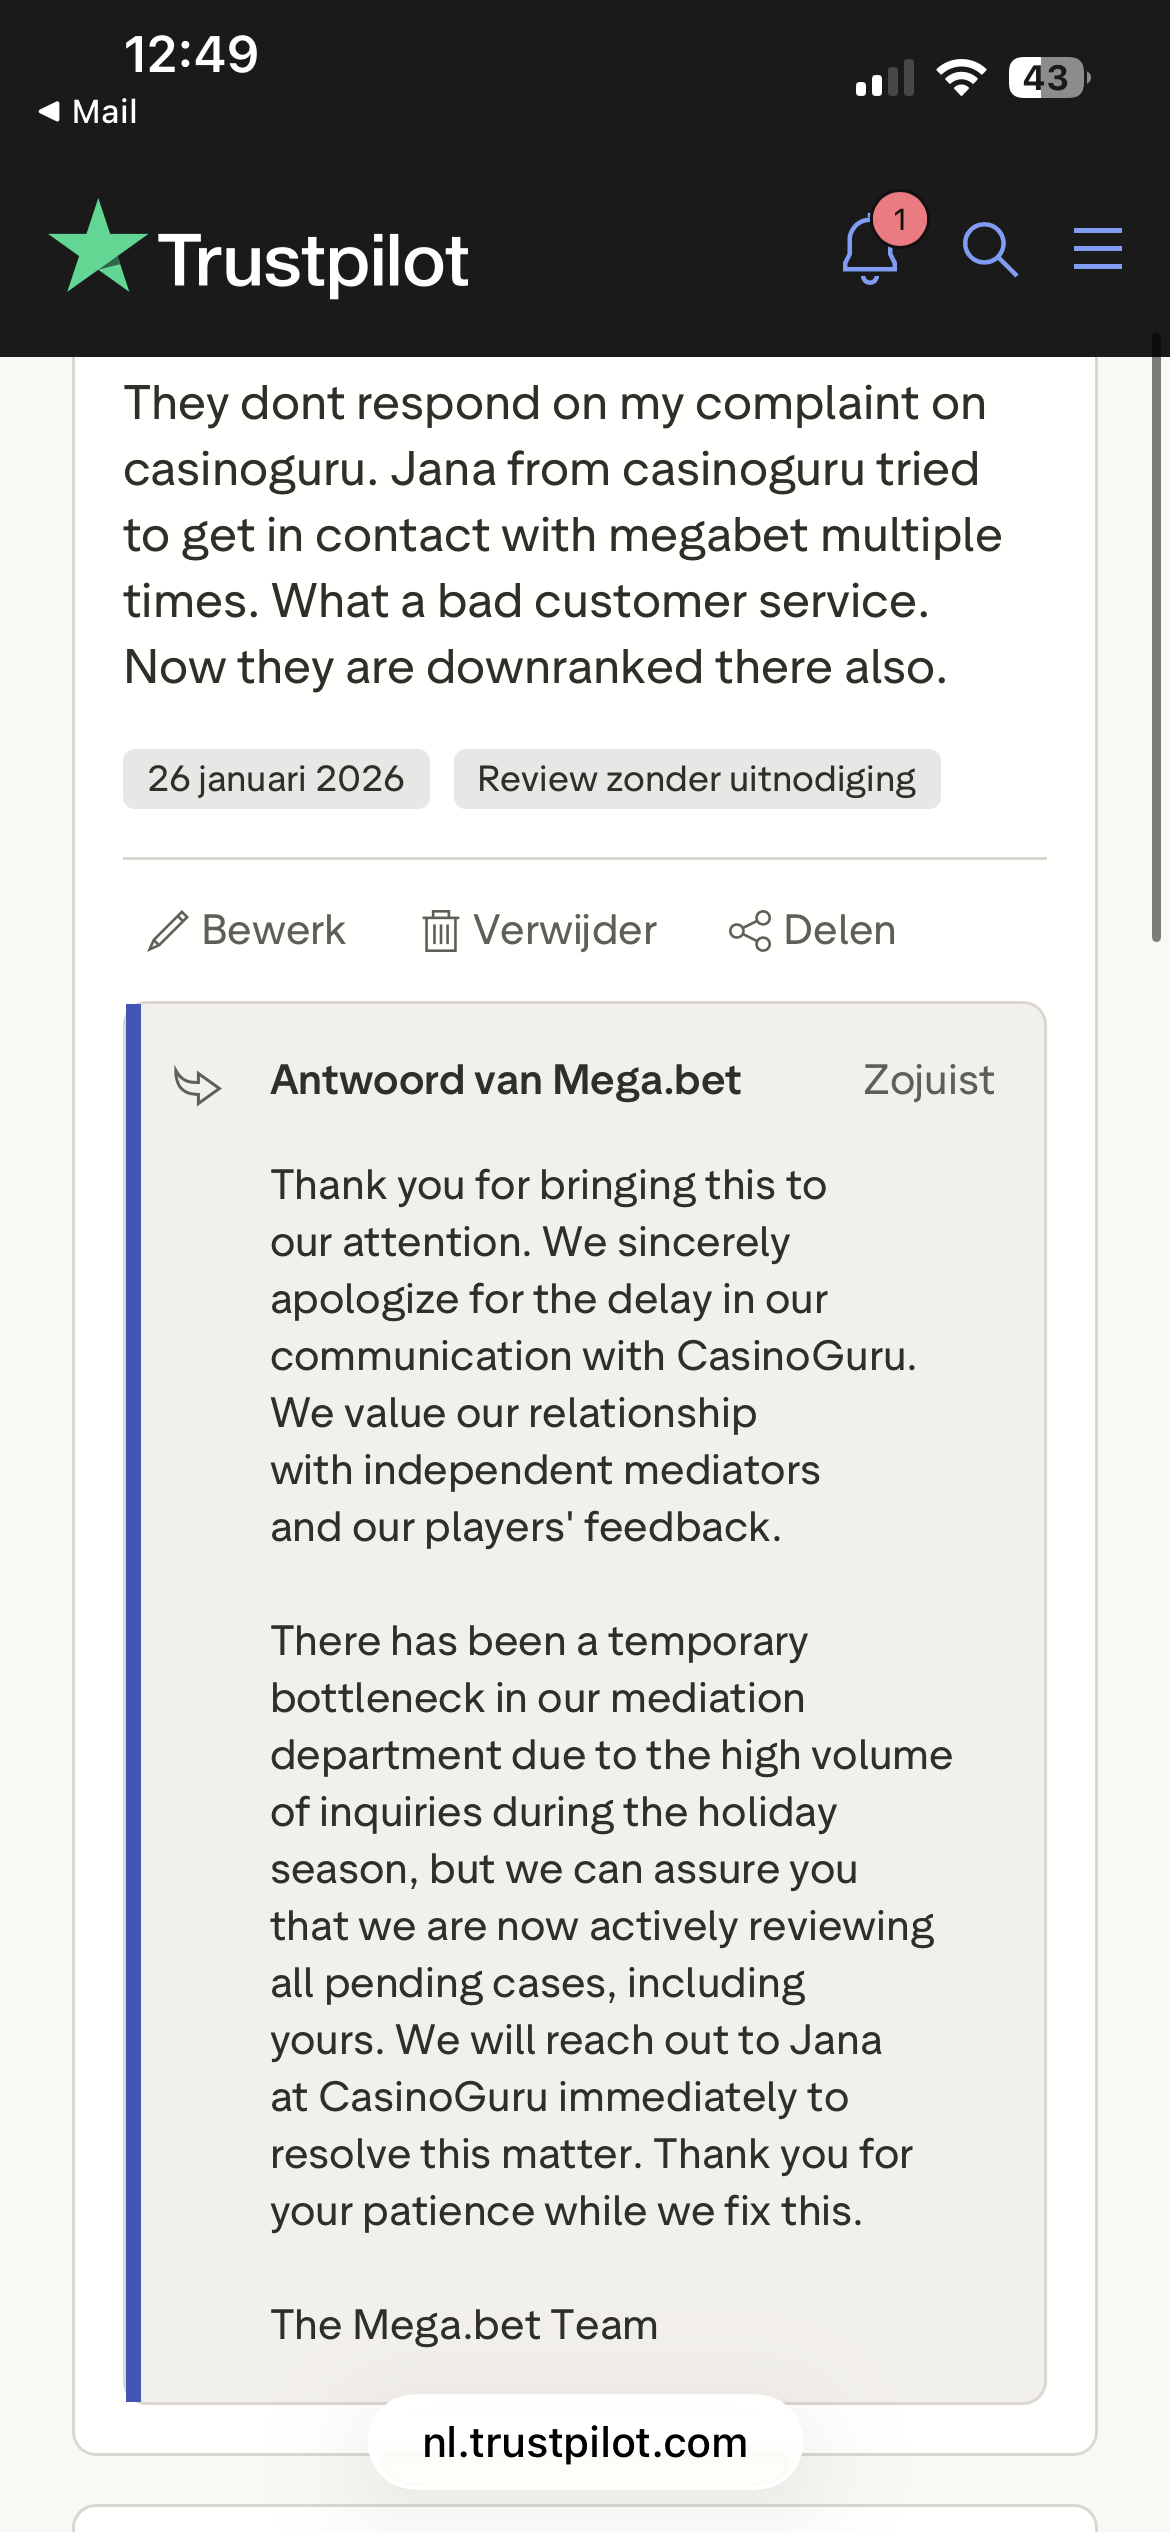This screenshot has height=2532, width=1170.
Task: Open the notifications bell
Action: point(869,251)
